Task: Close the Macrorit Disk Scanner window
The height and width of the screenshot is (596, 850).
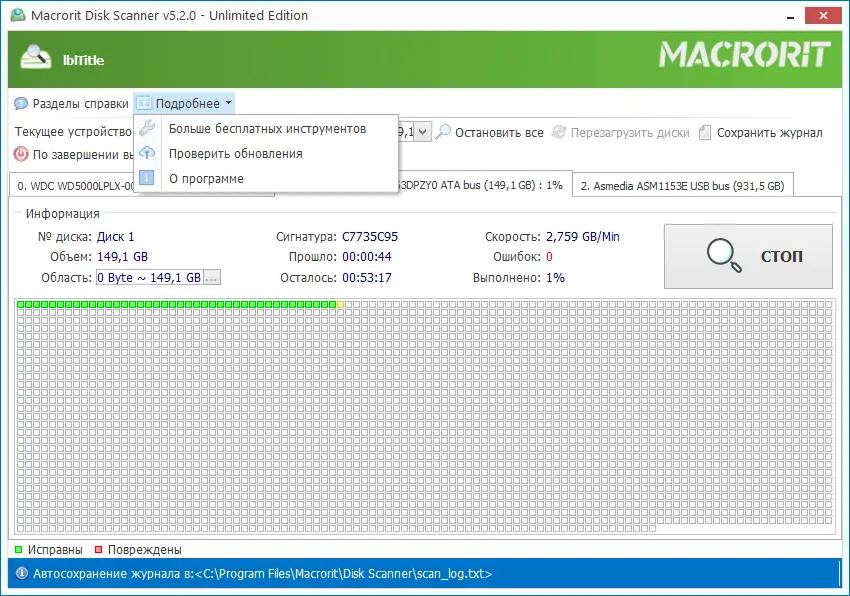Action: pos(823,16)
